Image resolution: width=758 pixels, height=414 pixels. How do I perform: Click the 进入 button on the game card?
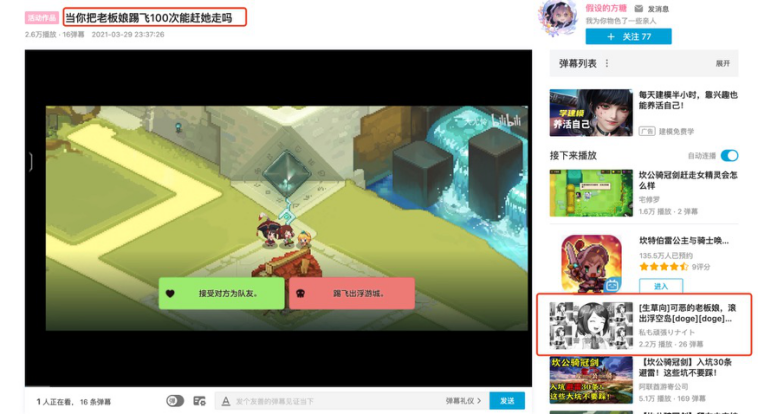pyautogui.click(x=661, y=286)
